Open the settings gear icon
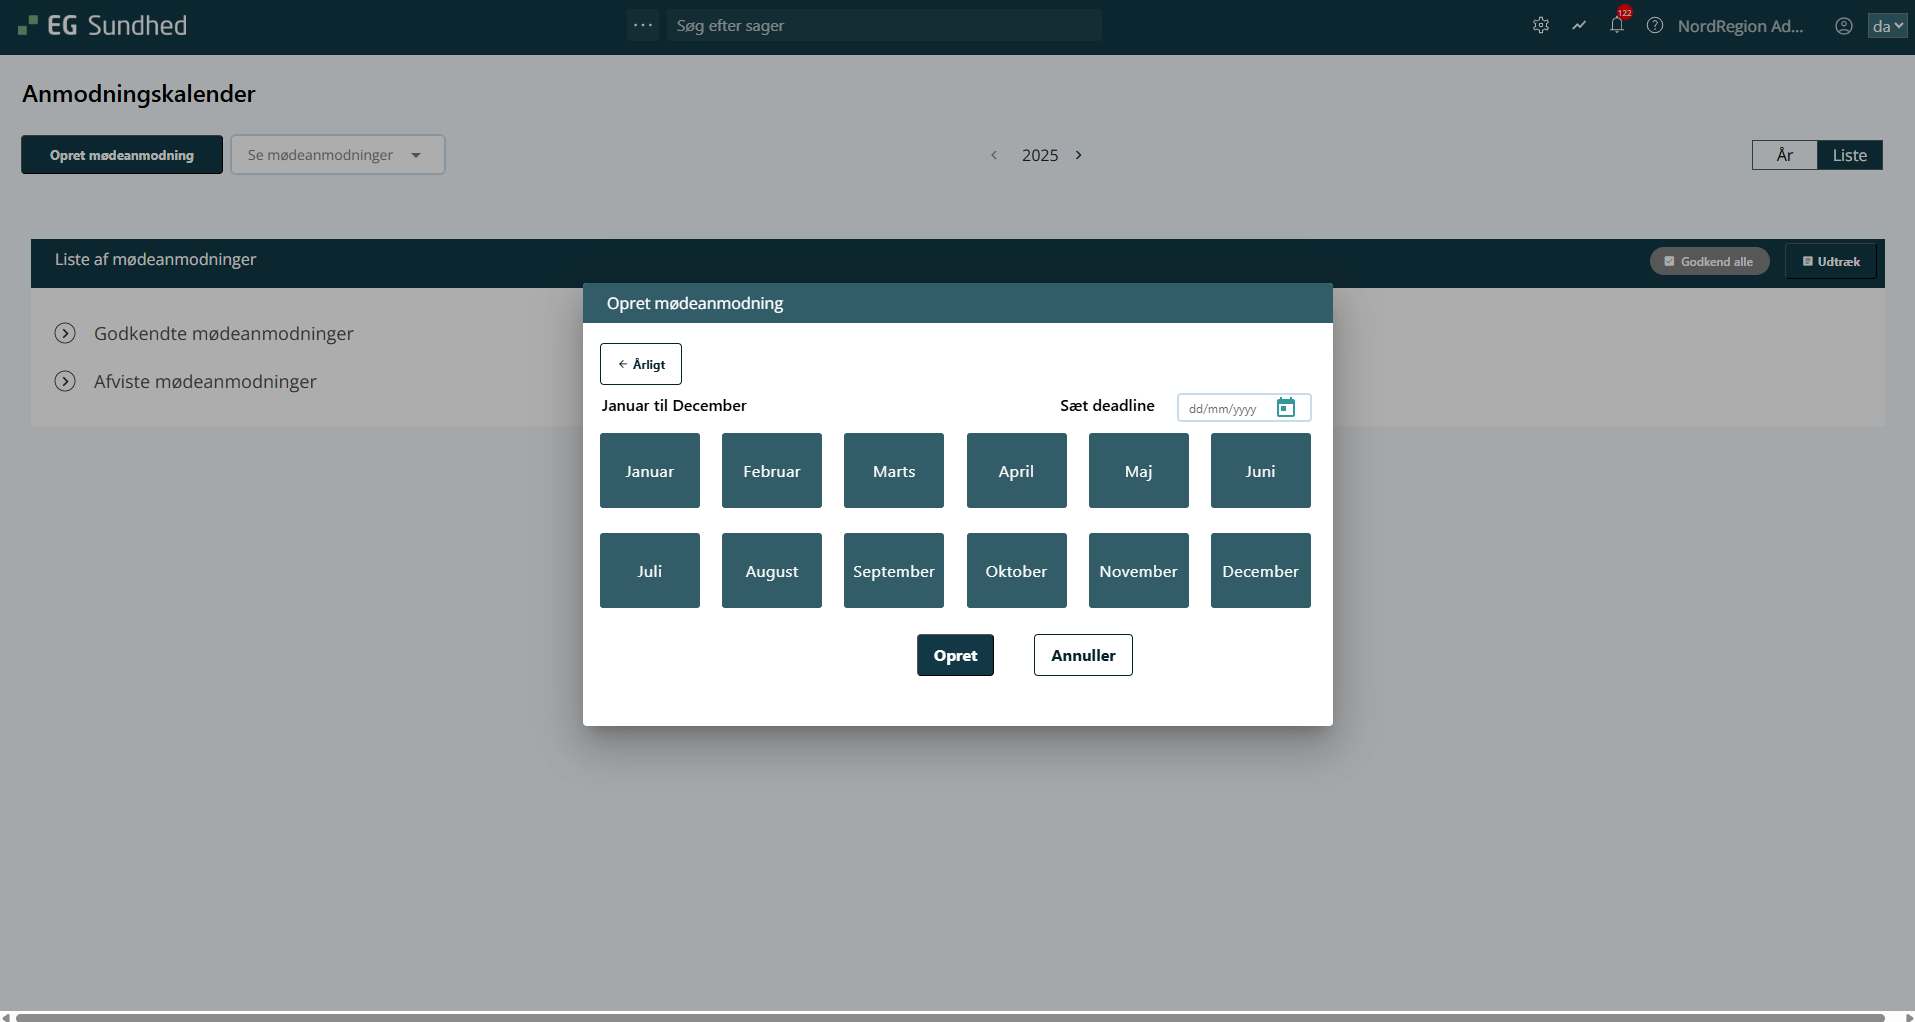The width and height of the screenshot is (1915, 1022). click(1541, 26)
